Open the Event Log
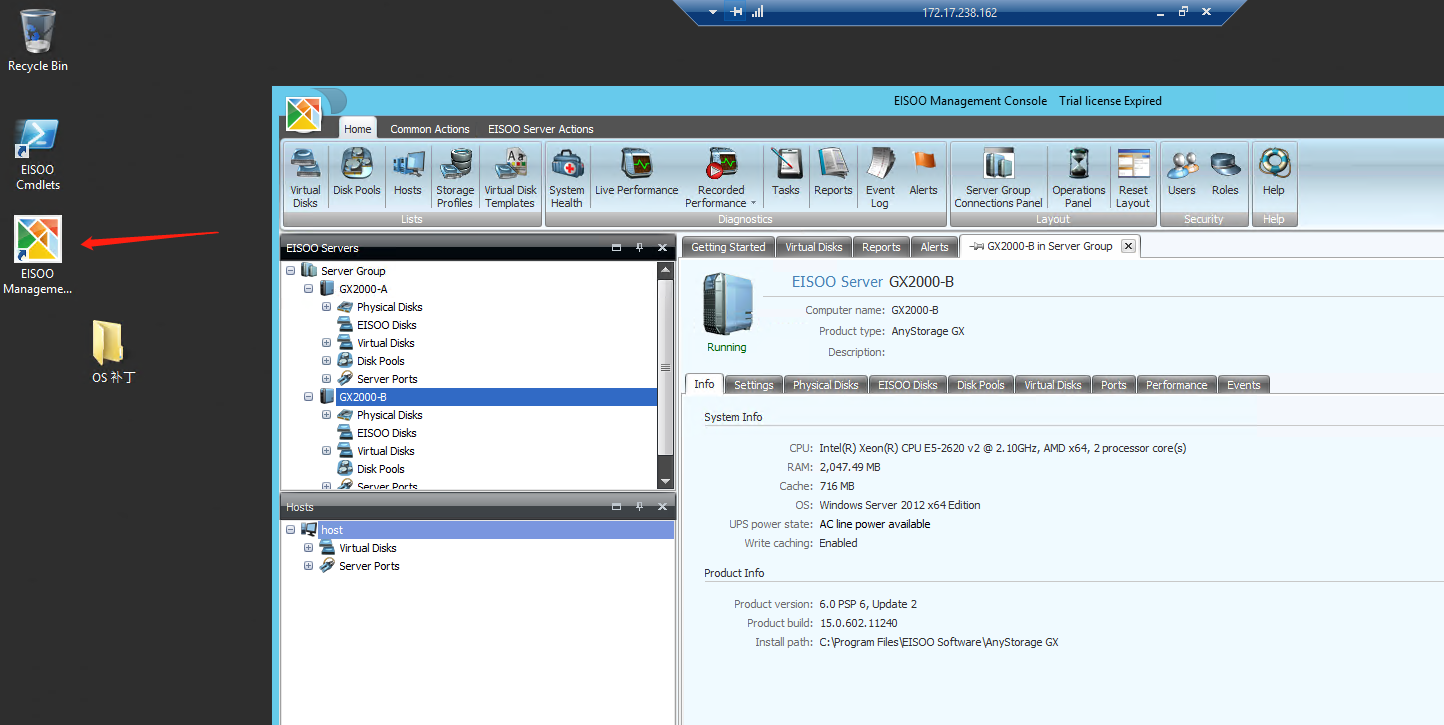 (x=880, y=178)
